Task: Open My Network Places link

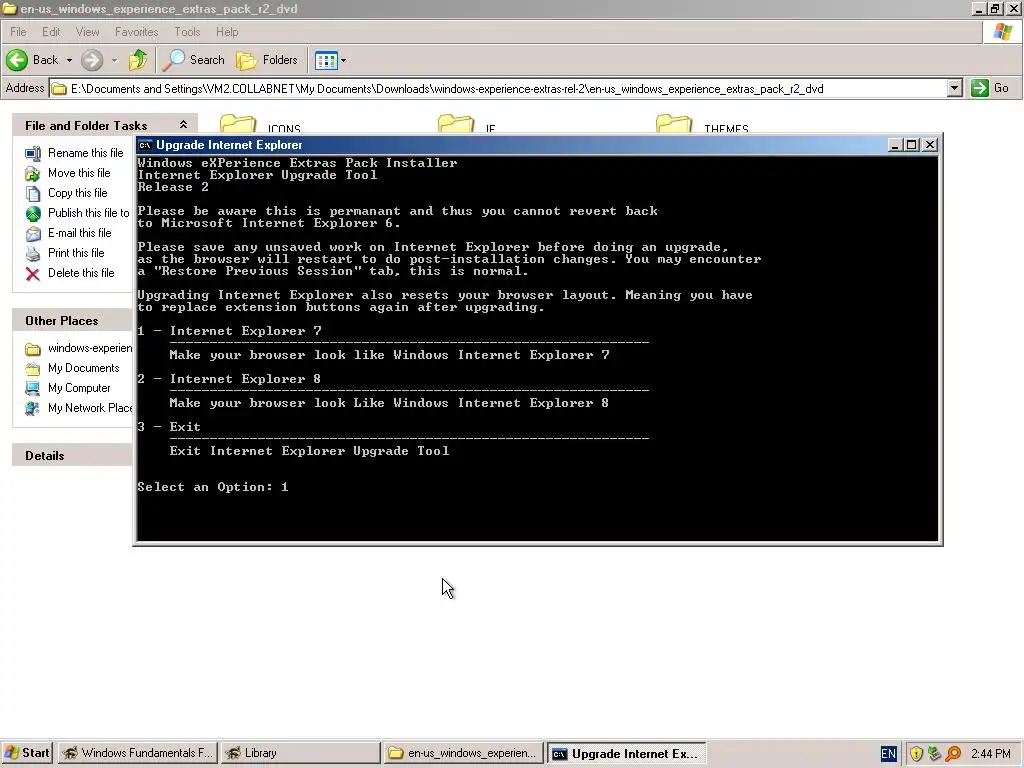Action: [x=89, y=408]
